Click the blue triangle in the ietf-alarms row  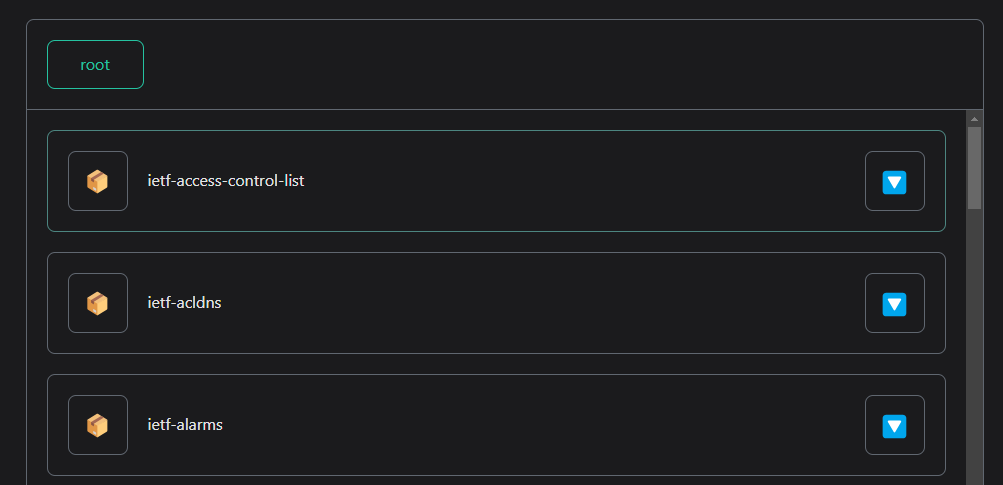894,426
